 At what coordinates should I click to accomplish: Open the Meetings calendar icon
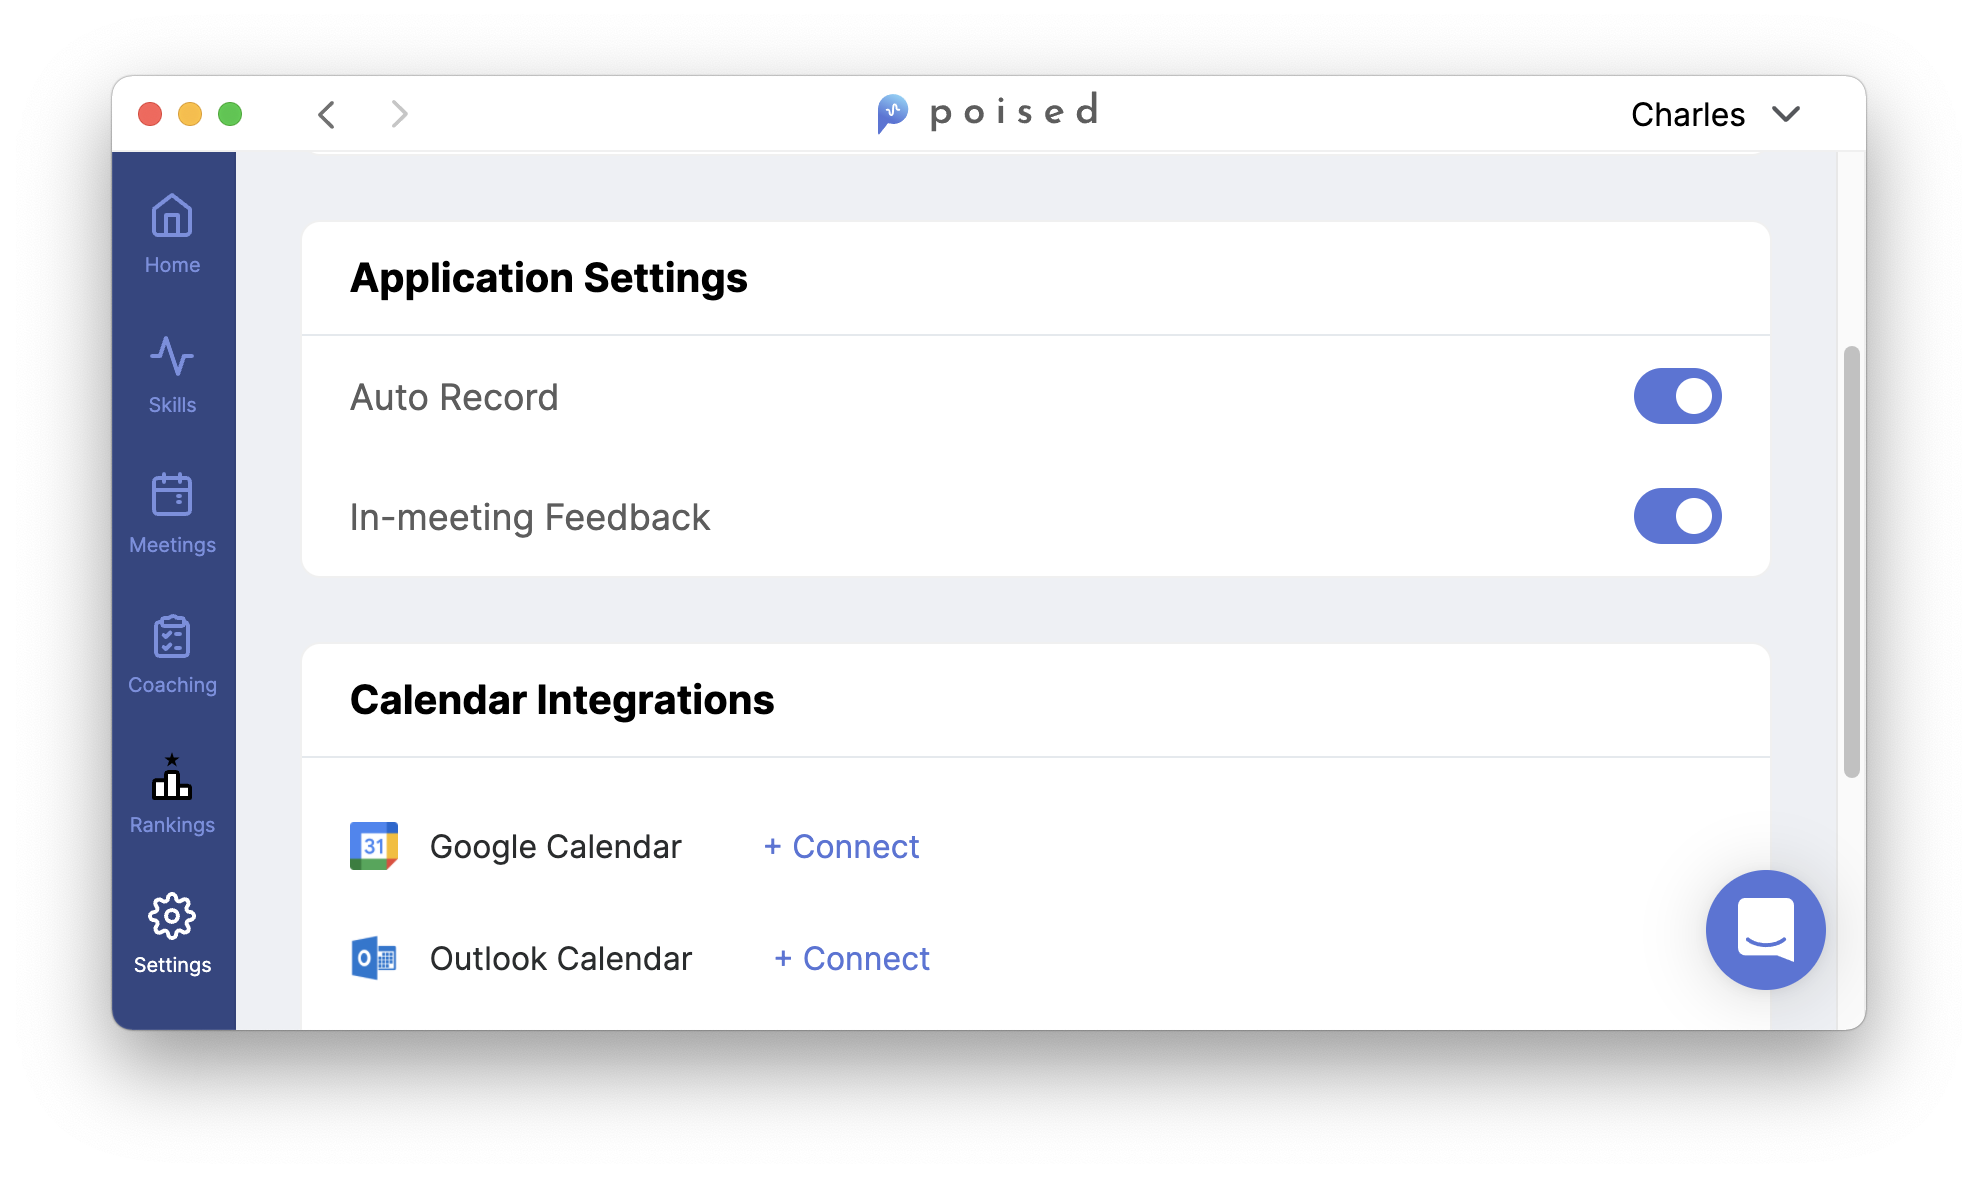pyautogui.click(x=172, y=494)
